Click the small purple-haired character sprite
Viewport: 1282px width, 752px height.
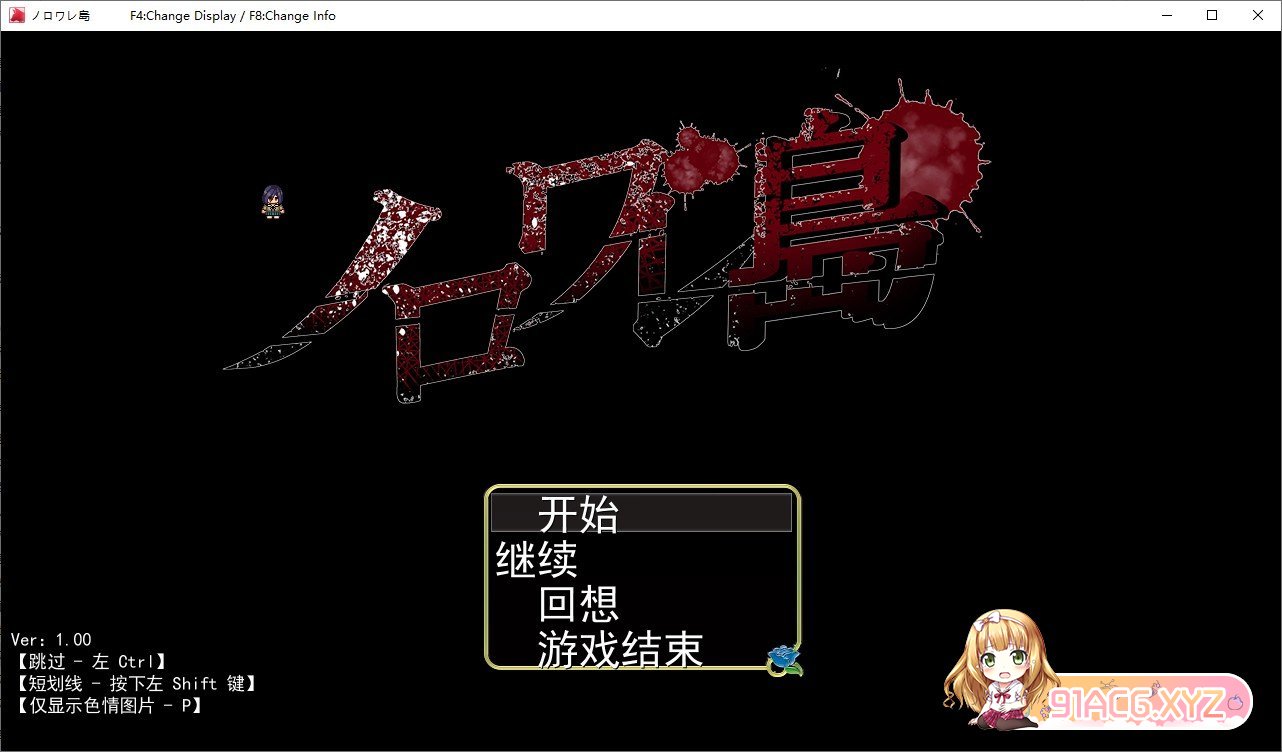click(x=273, y=202)
